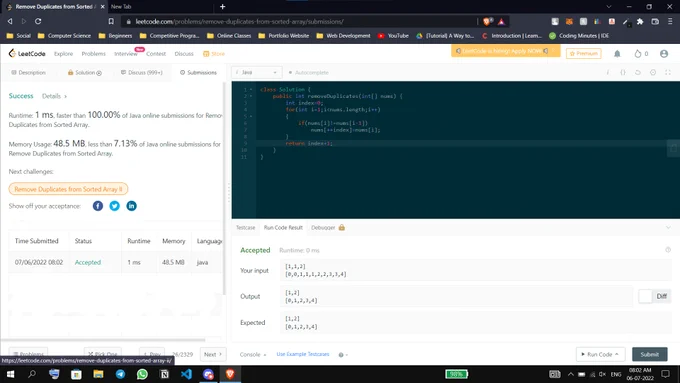Toggle the Diff switch
Image resolution: width=680 pixels, height=383 pixels.
coord(654,296)
